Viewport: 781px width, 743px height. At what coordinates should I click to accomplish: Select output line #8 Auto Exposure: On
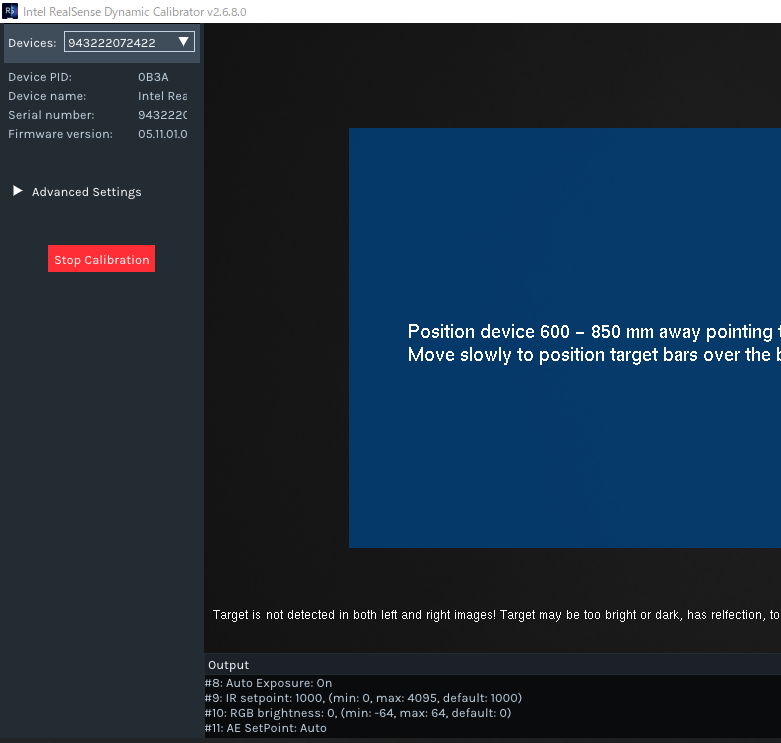(x=268, y=683)
